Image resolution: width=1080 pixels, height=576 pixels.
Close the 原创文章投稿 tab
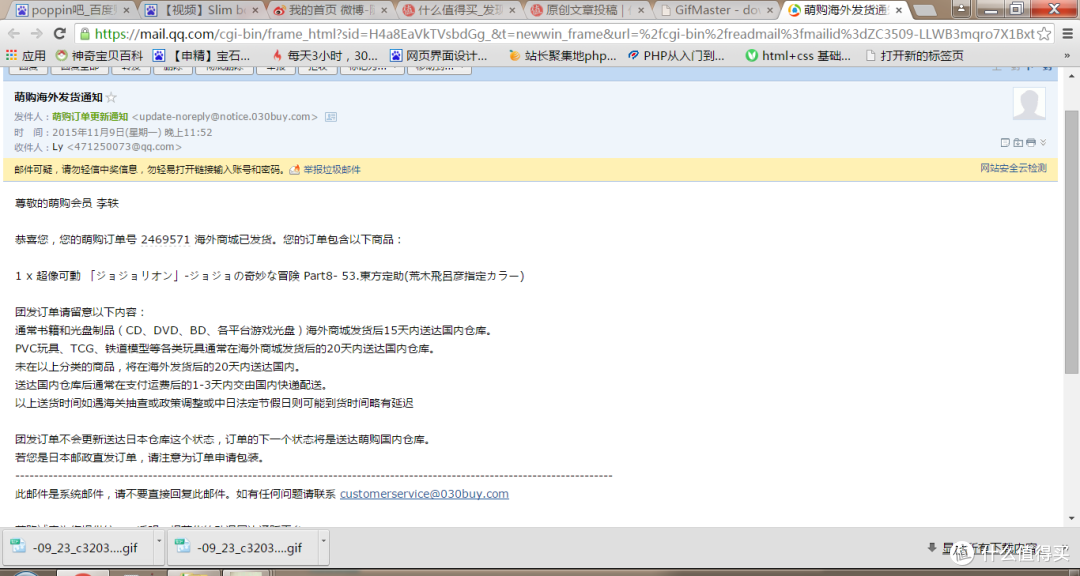[641, 10]
